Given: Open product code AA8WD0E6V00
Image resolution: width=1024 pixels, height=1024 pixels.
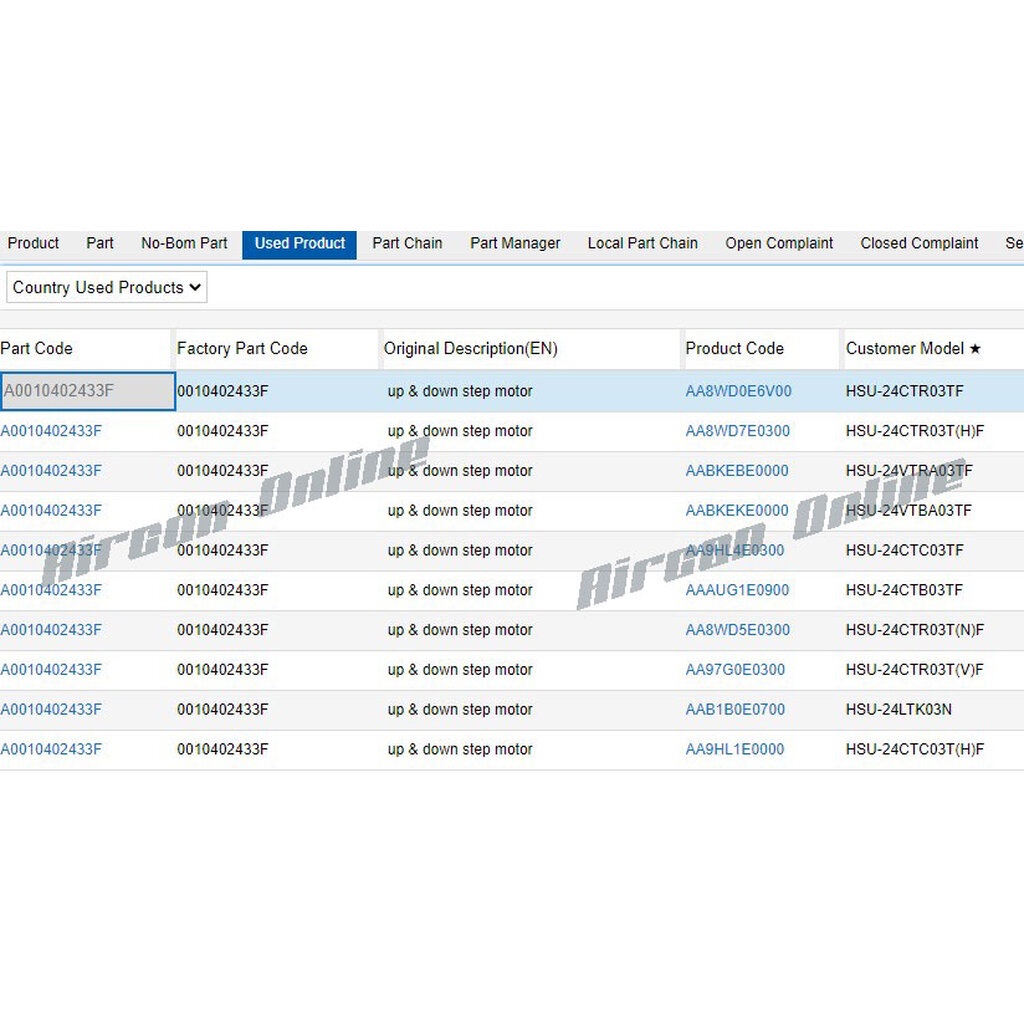Looking at the screenshot, I should (x=739, y=391).
